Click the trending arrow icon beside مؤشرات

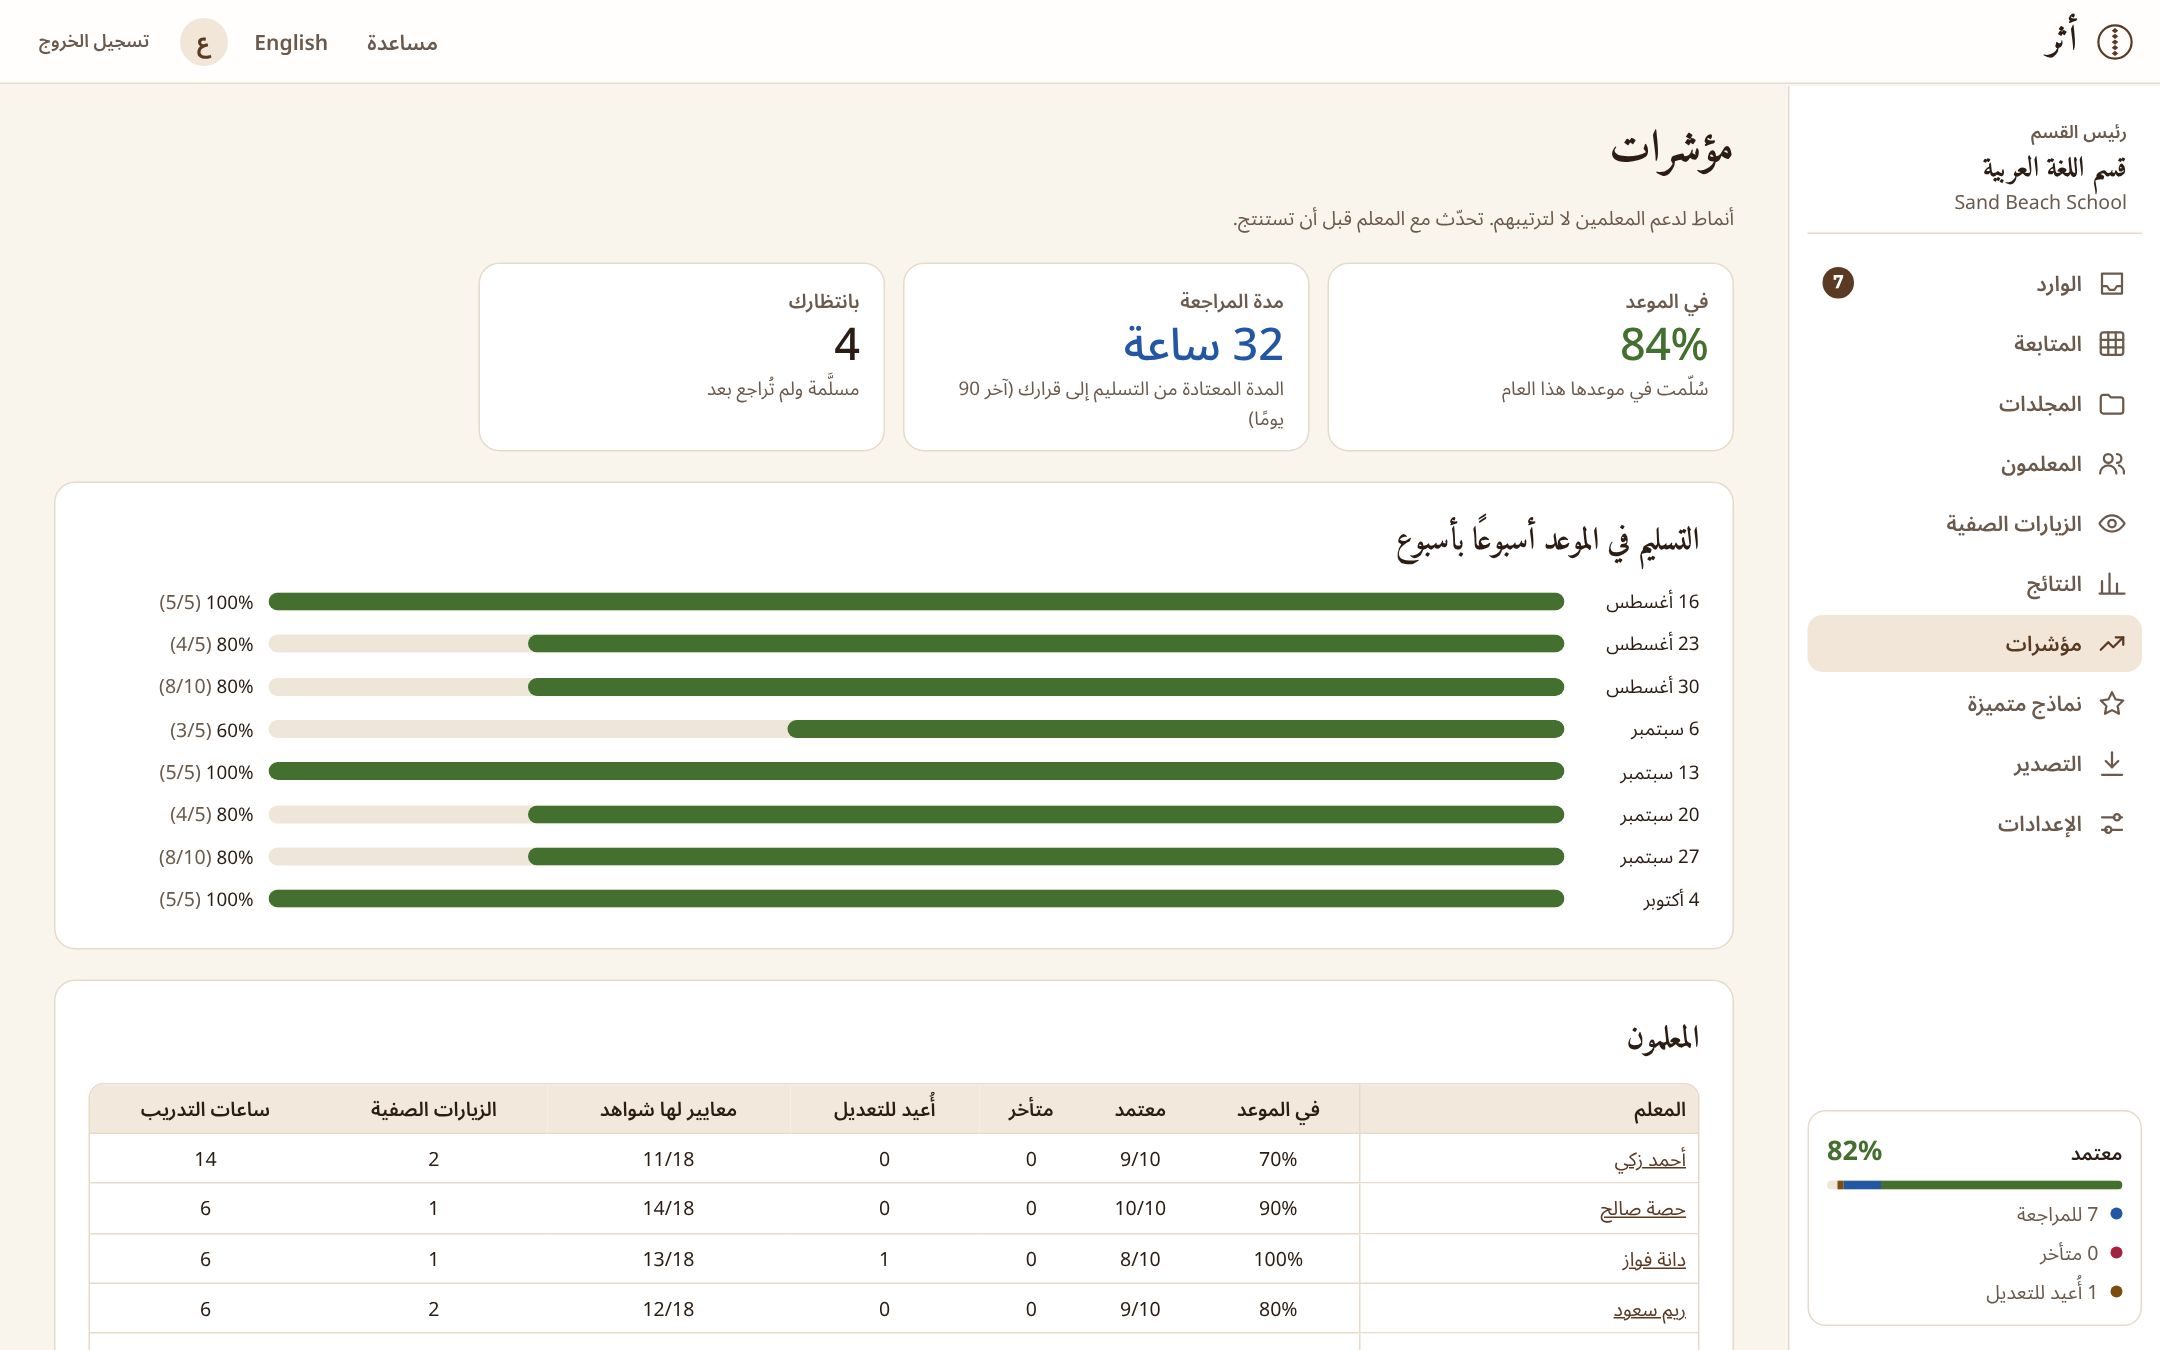pos(2112,644)
